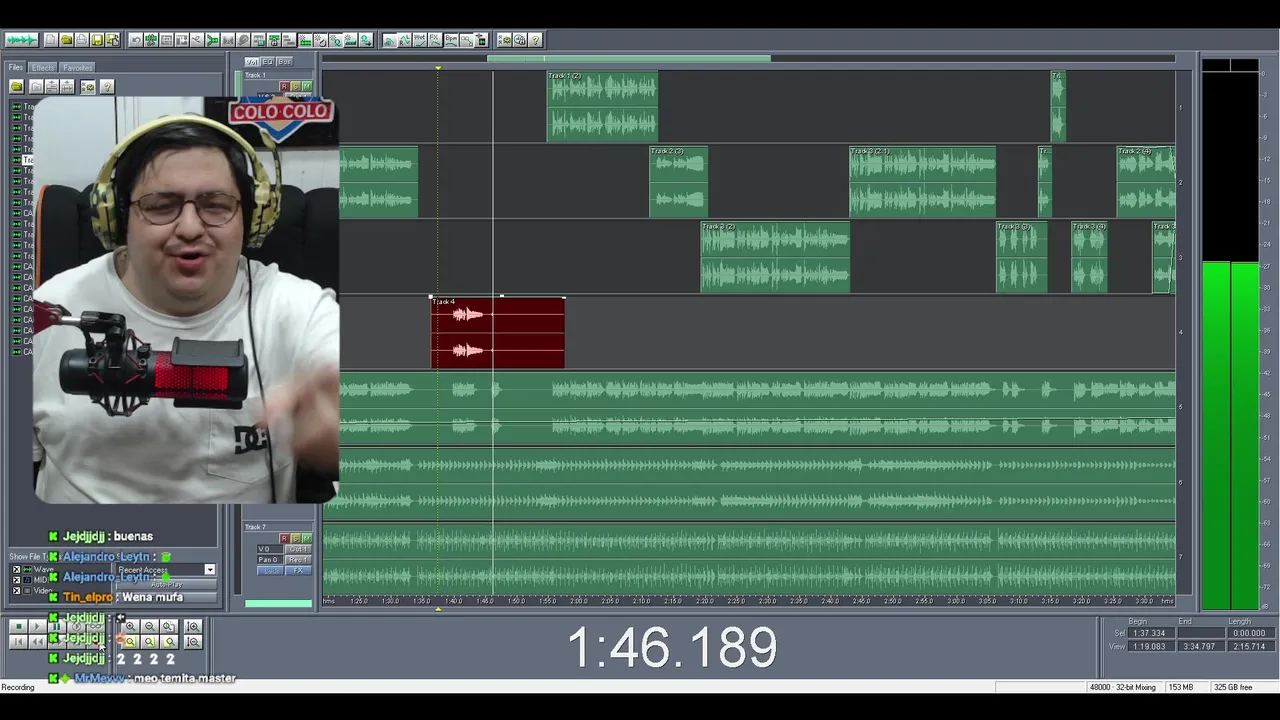Click the Zoom Out Vertically button
This screenshot has height=720, width=1280.
193,642
